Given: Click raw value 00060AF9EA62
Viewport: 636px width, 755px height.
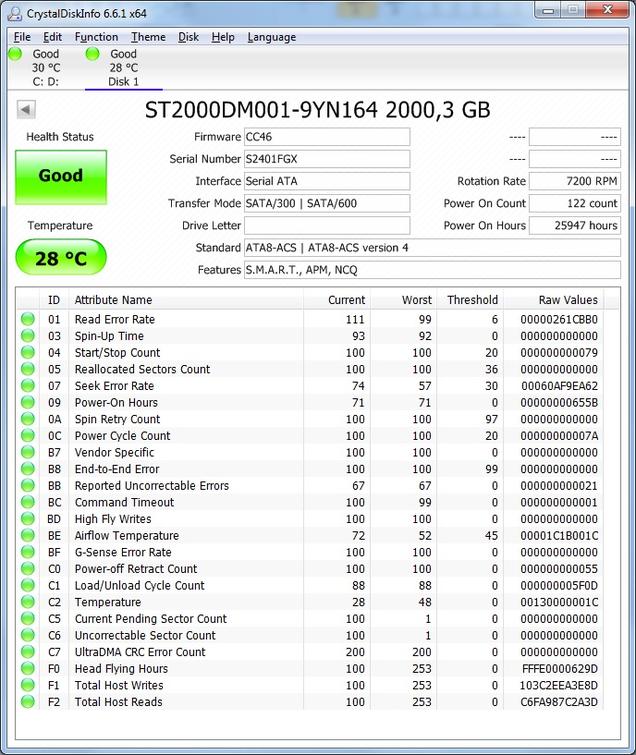Looking at the screenshot, I should (x=559, y=386).
